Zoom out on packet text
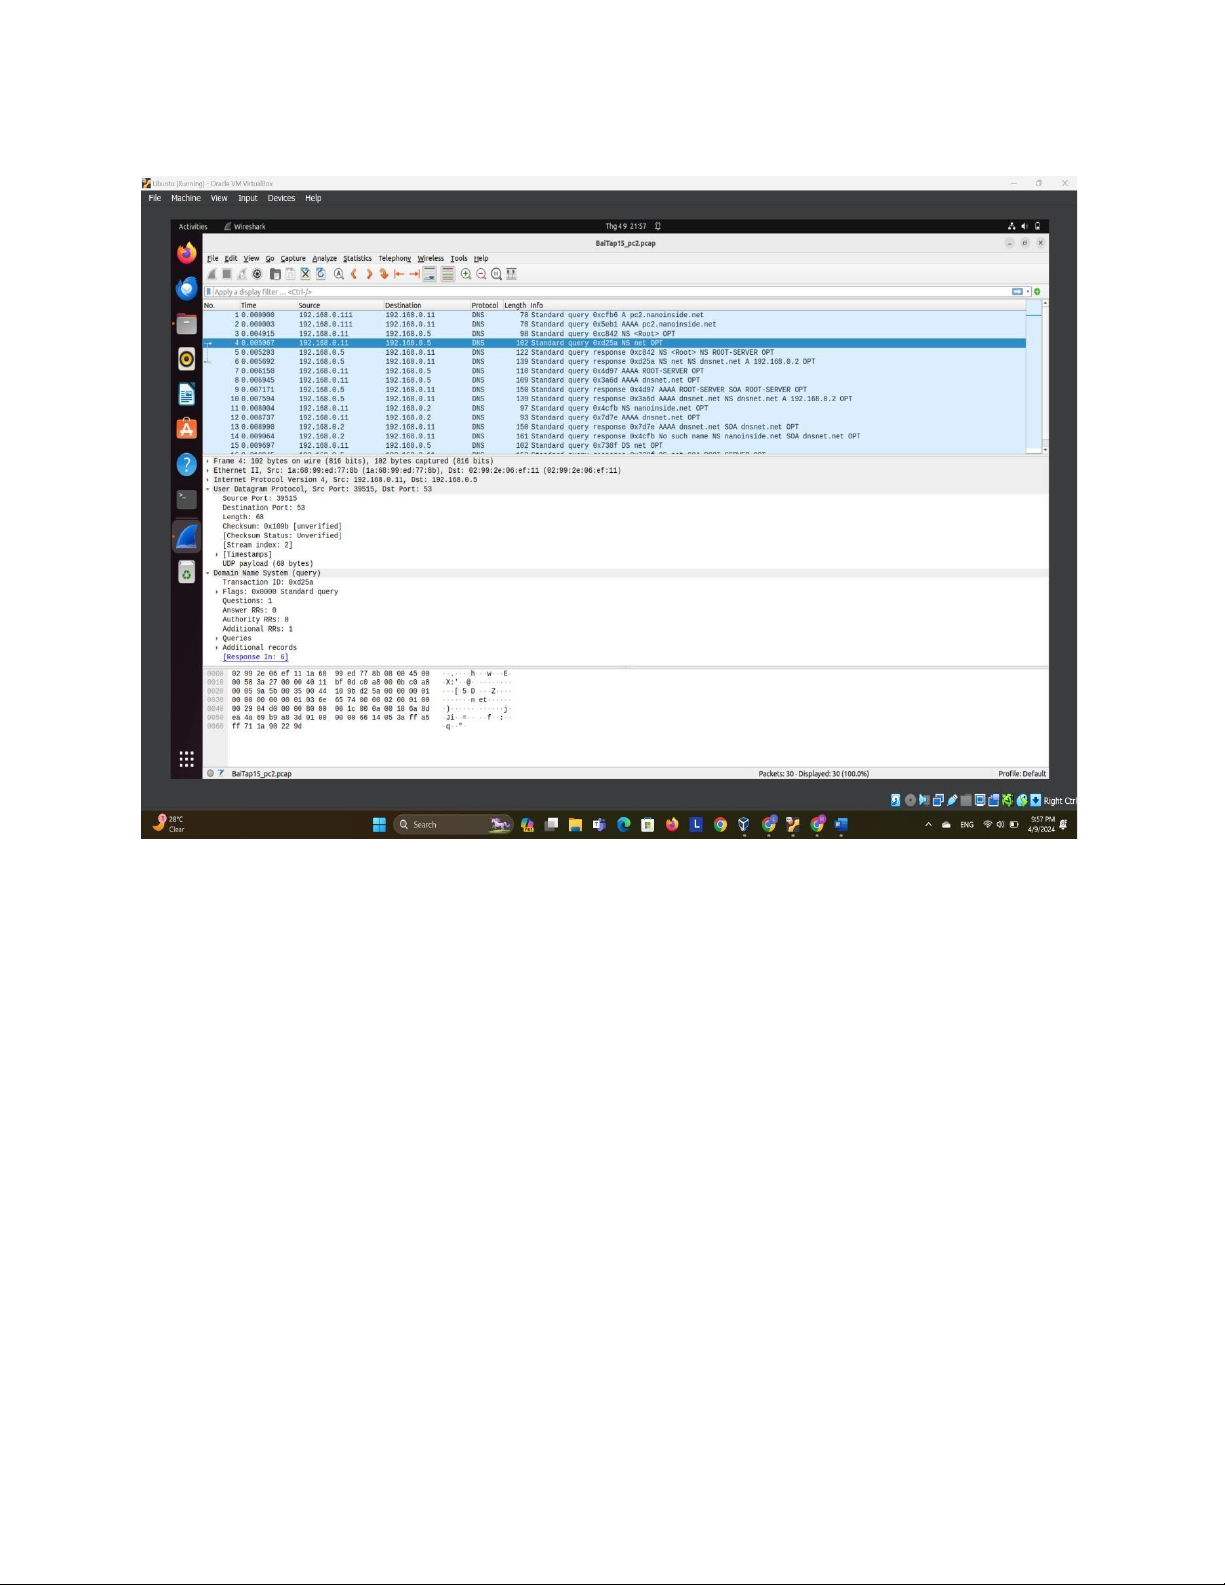The height and width of the screenshot is (1585, 1225). pyautogui.click(x=481, y=274)
